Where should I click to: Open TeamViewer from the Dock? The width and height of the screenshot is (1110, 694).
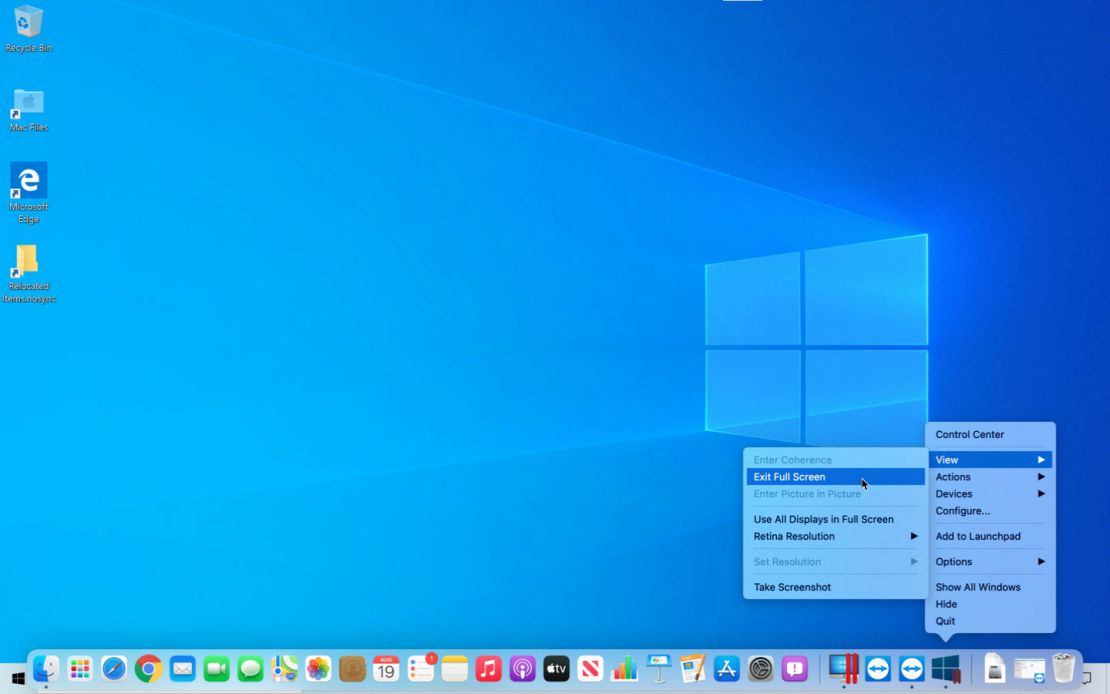coord(877,668)
